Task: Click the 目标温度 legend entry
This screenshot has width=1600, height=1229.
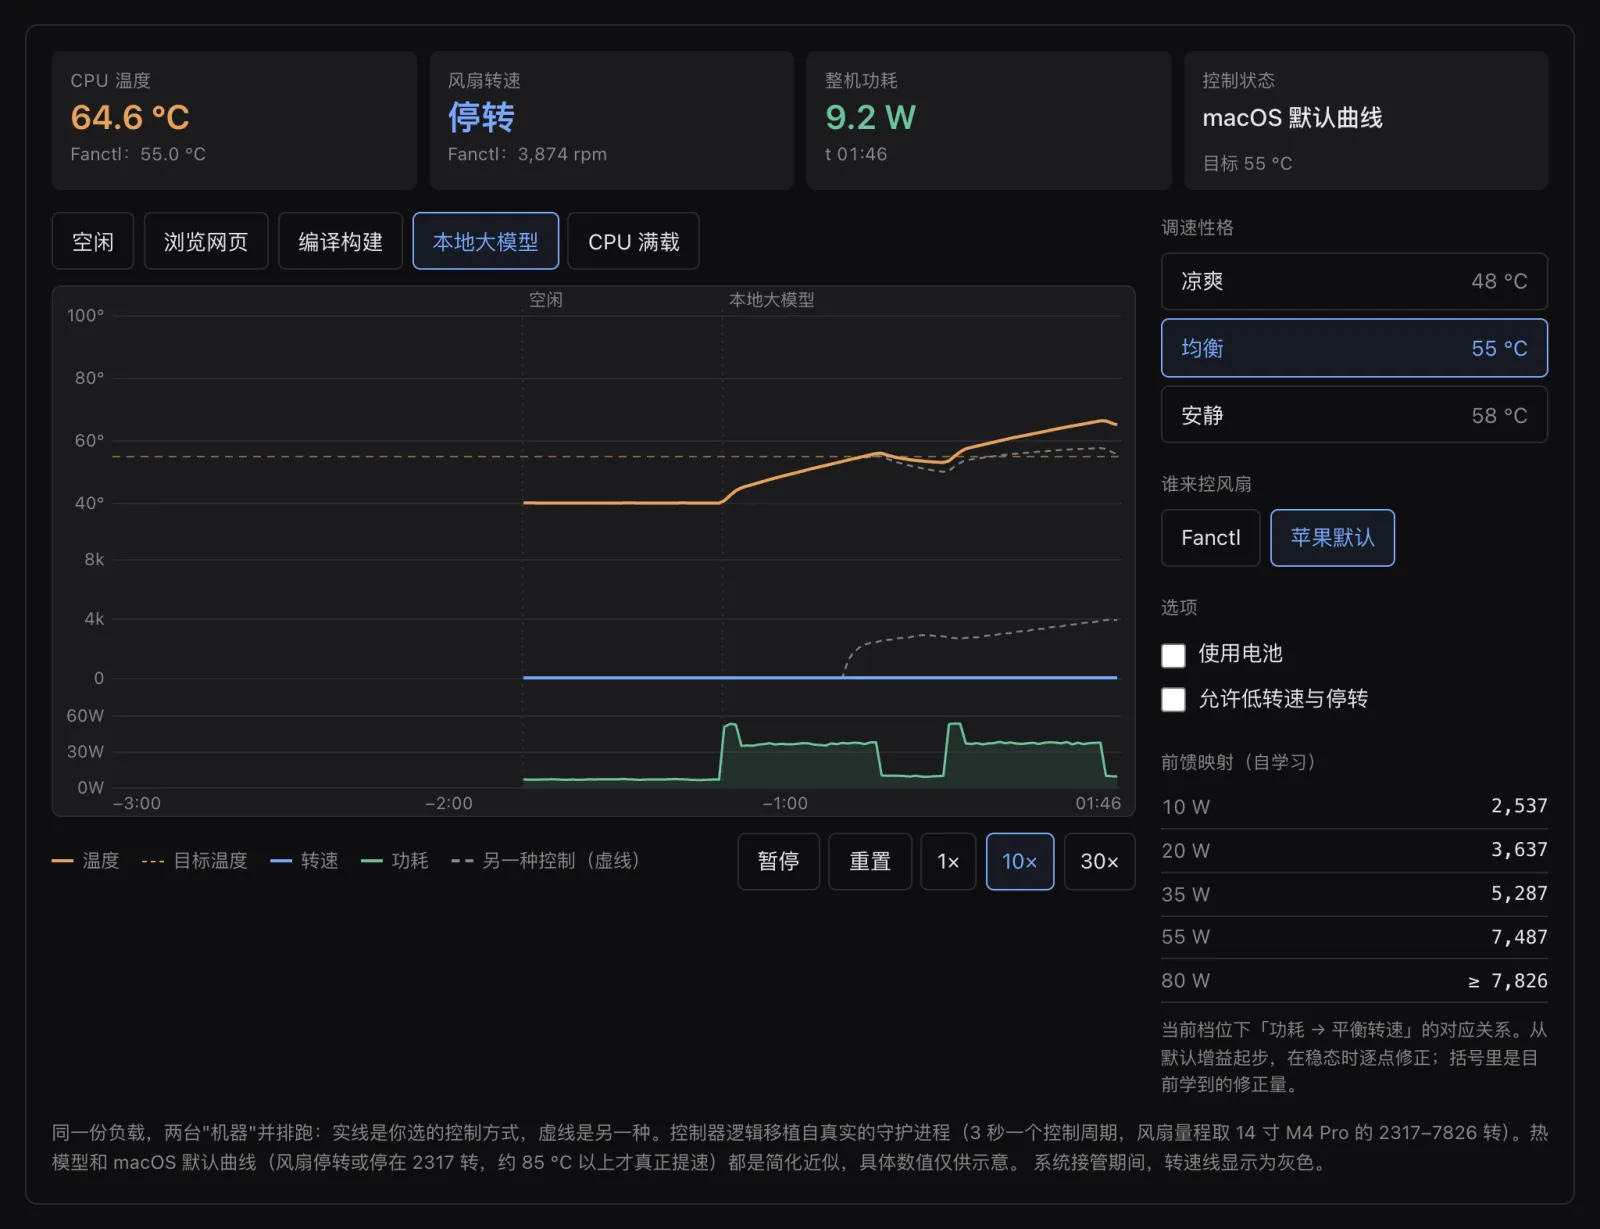Action: (x=195, y=861)
